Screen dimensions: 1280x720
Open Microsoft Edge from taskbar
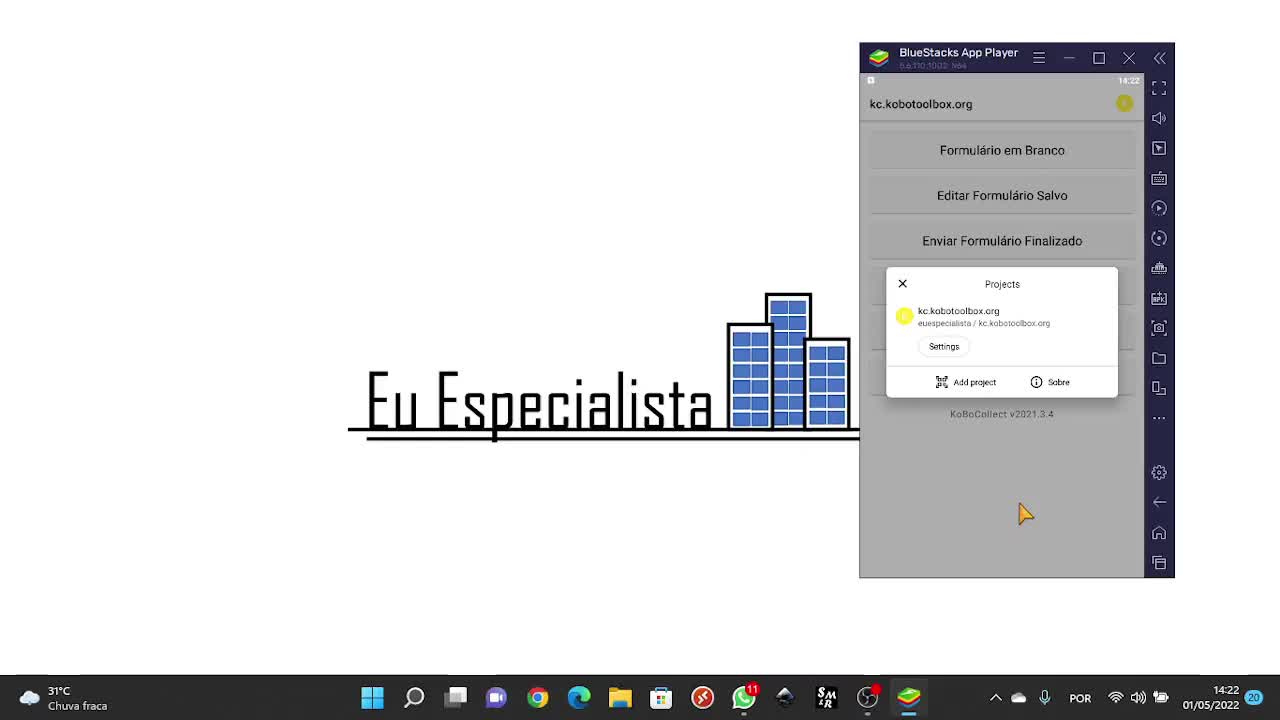click(579, 697)
